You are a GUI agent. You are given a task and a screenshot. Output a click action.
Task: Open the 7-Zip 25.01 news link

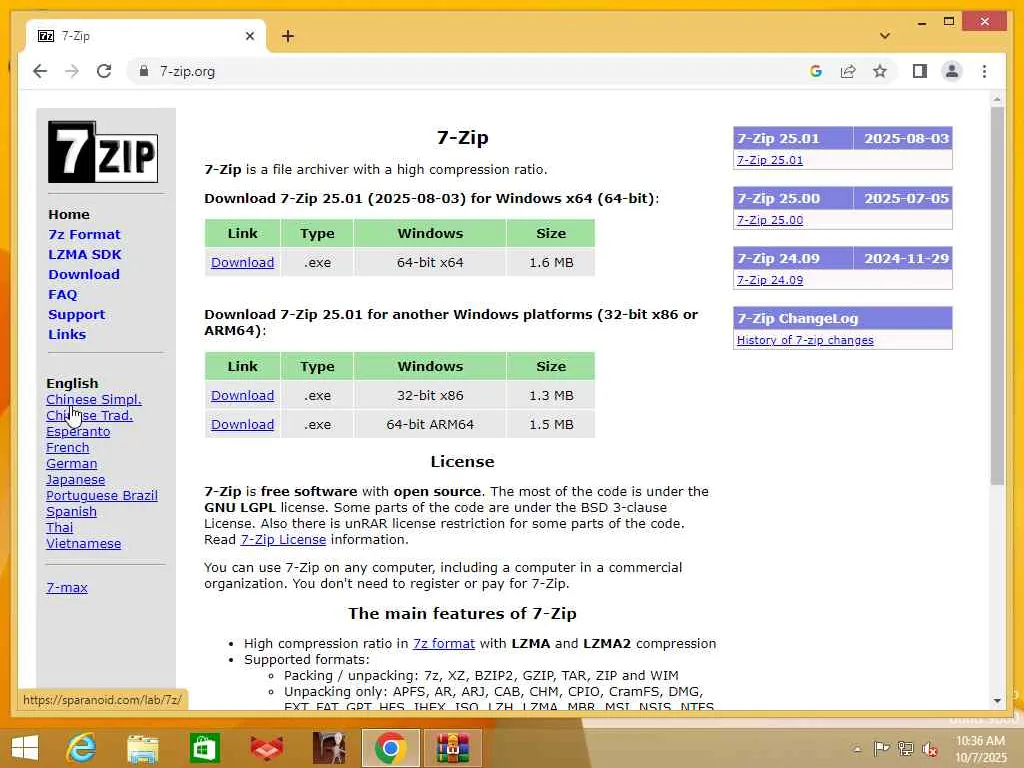coord(769,160)
